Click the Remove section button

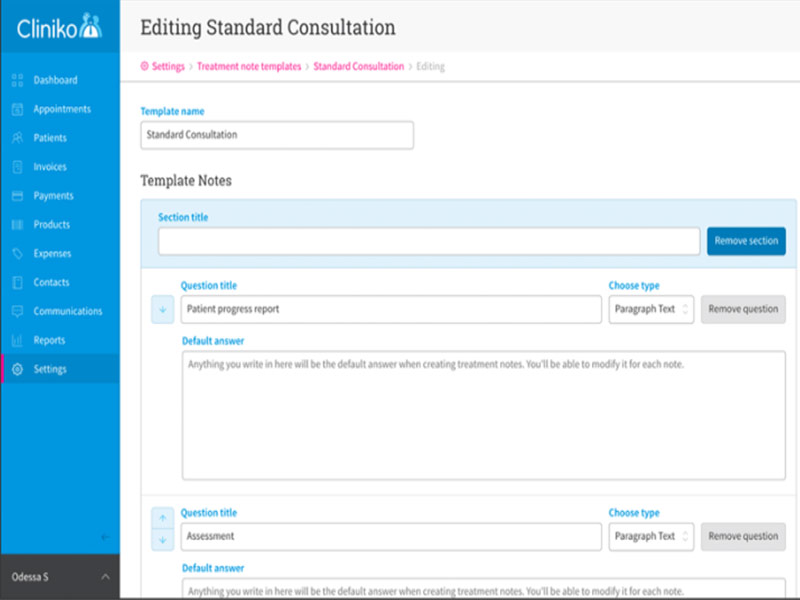(x=746, y=241)
